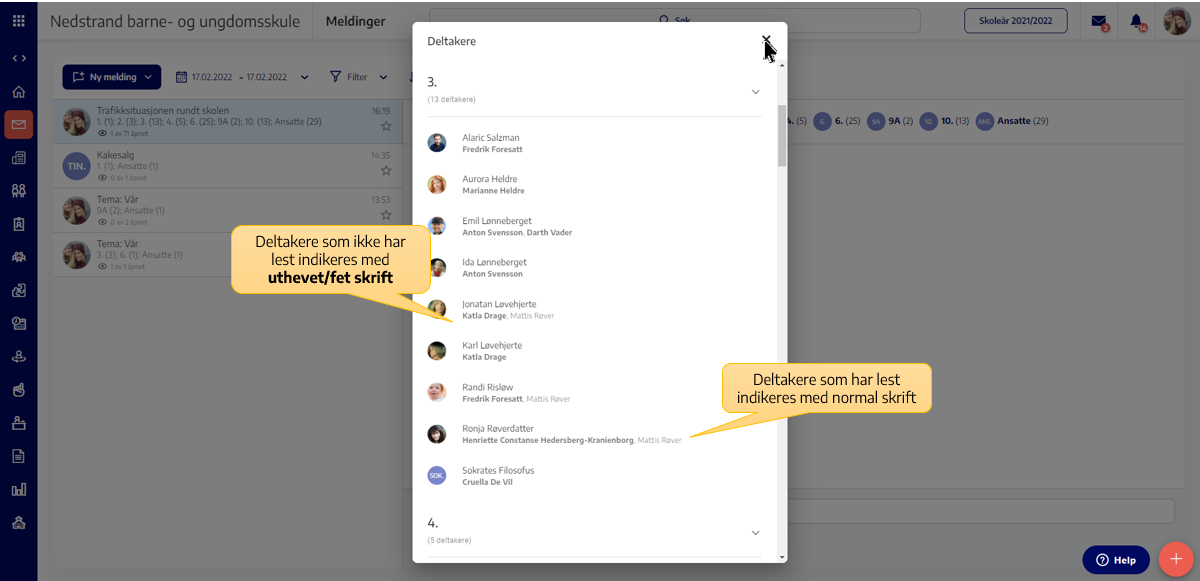Open the puzzle-piece sidebar icon
The width and height of the screenshot is (1200, 581).
19,290
